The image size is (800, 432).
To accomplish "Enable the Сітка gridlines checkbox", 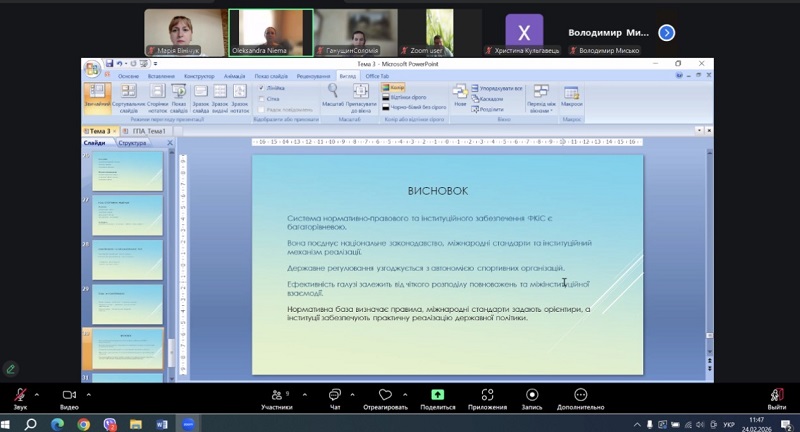I will [262, 99].
